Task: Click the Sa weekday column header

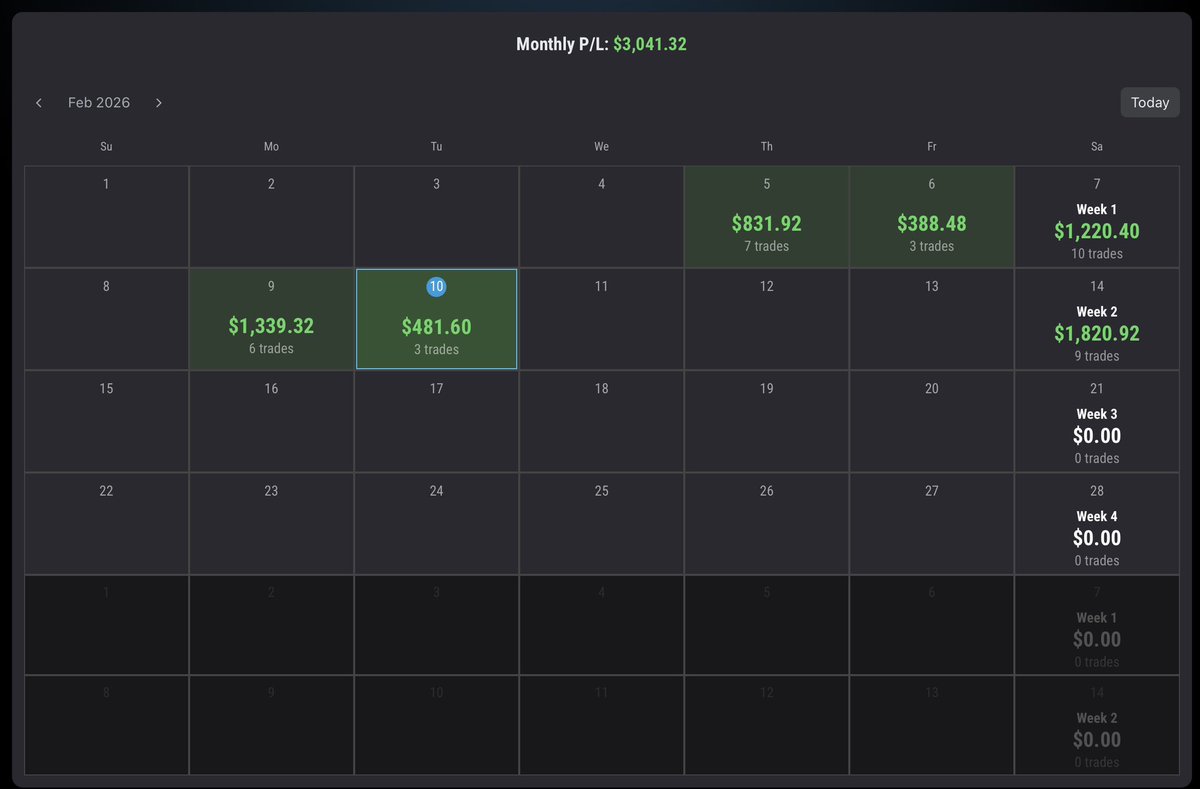Action: point(1097,147)
